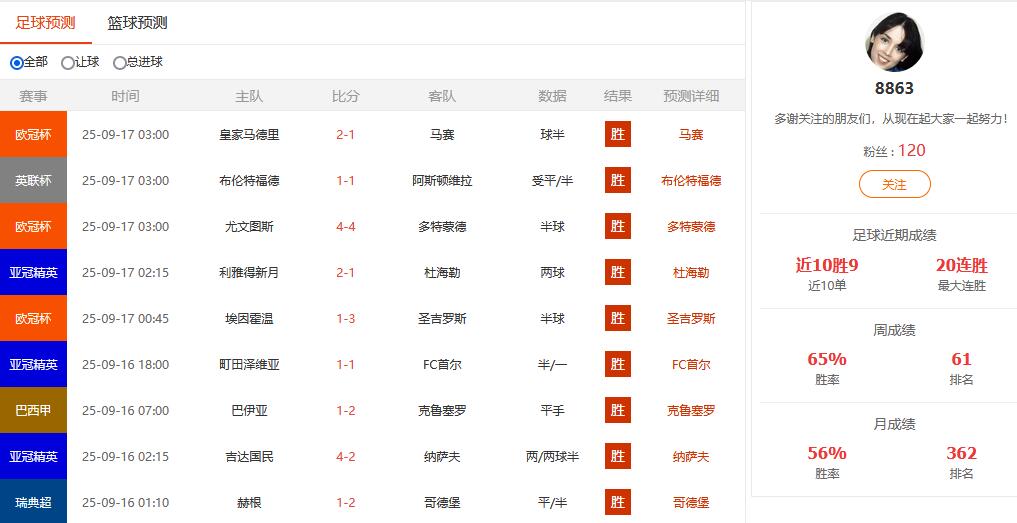Select the 总进球 filter radio button

(x=119, y=63)
